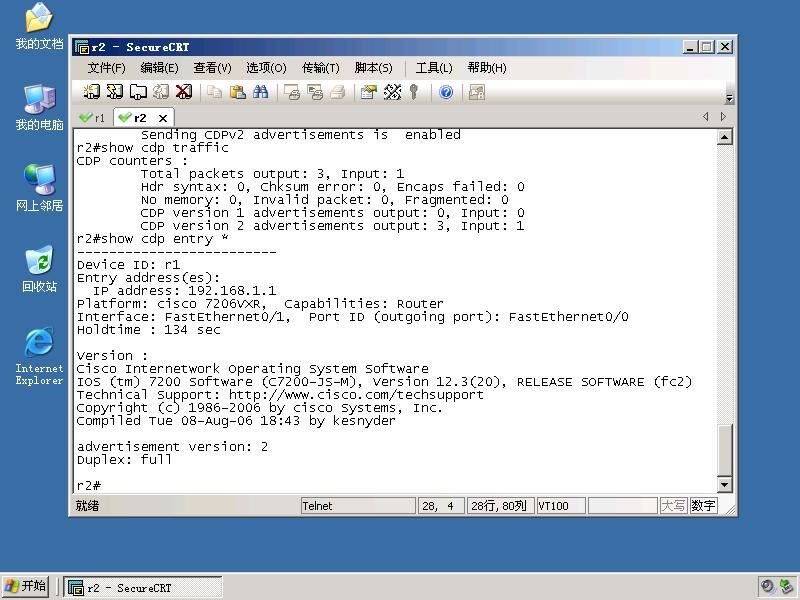Click the 大写 Caps Lock indicator
800x600 pixels.
point(673,506)
